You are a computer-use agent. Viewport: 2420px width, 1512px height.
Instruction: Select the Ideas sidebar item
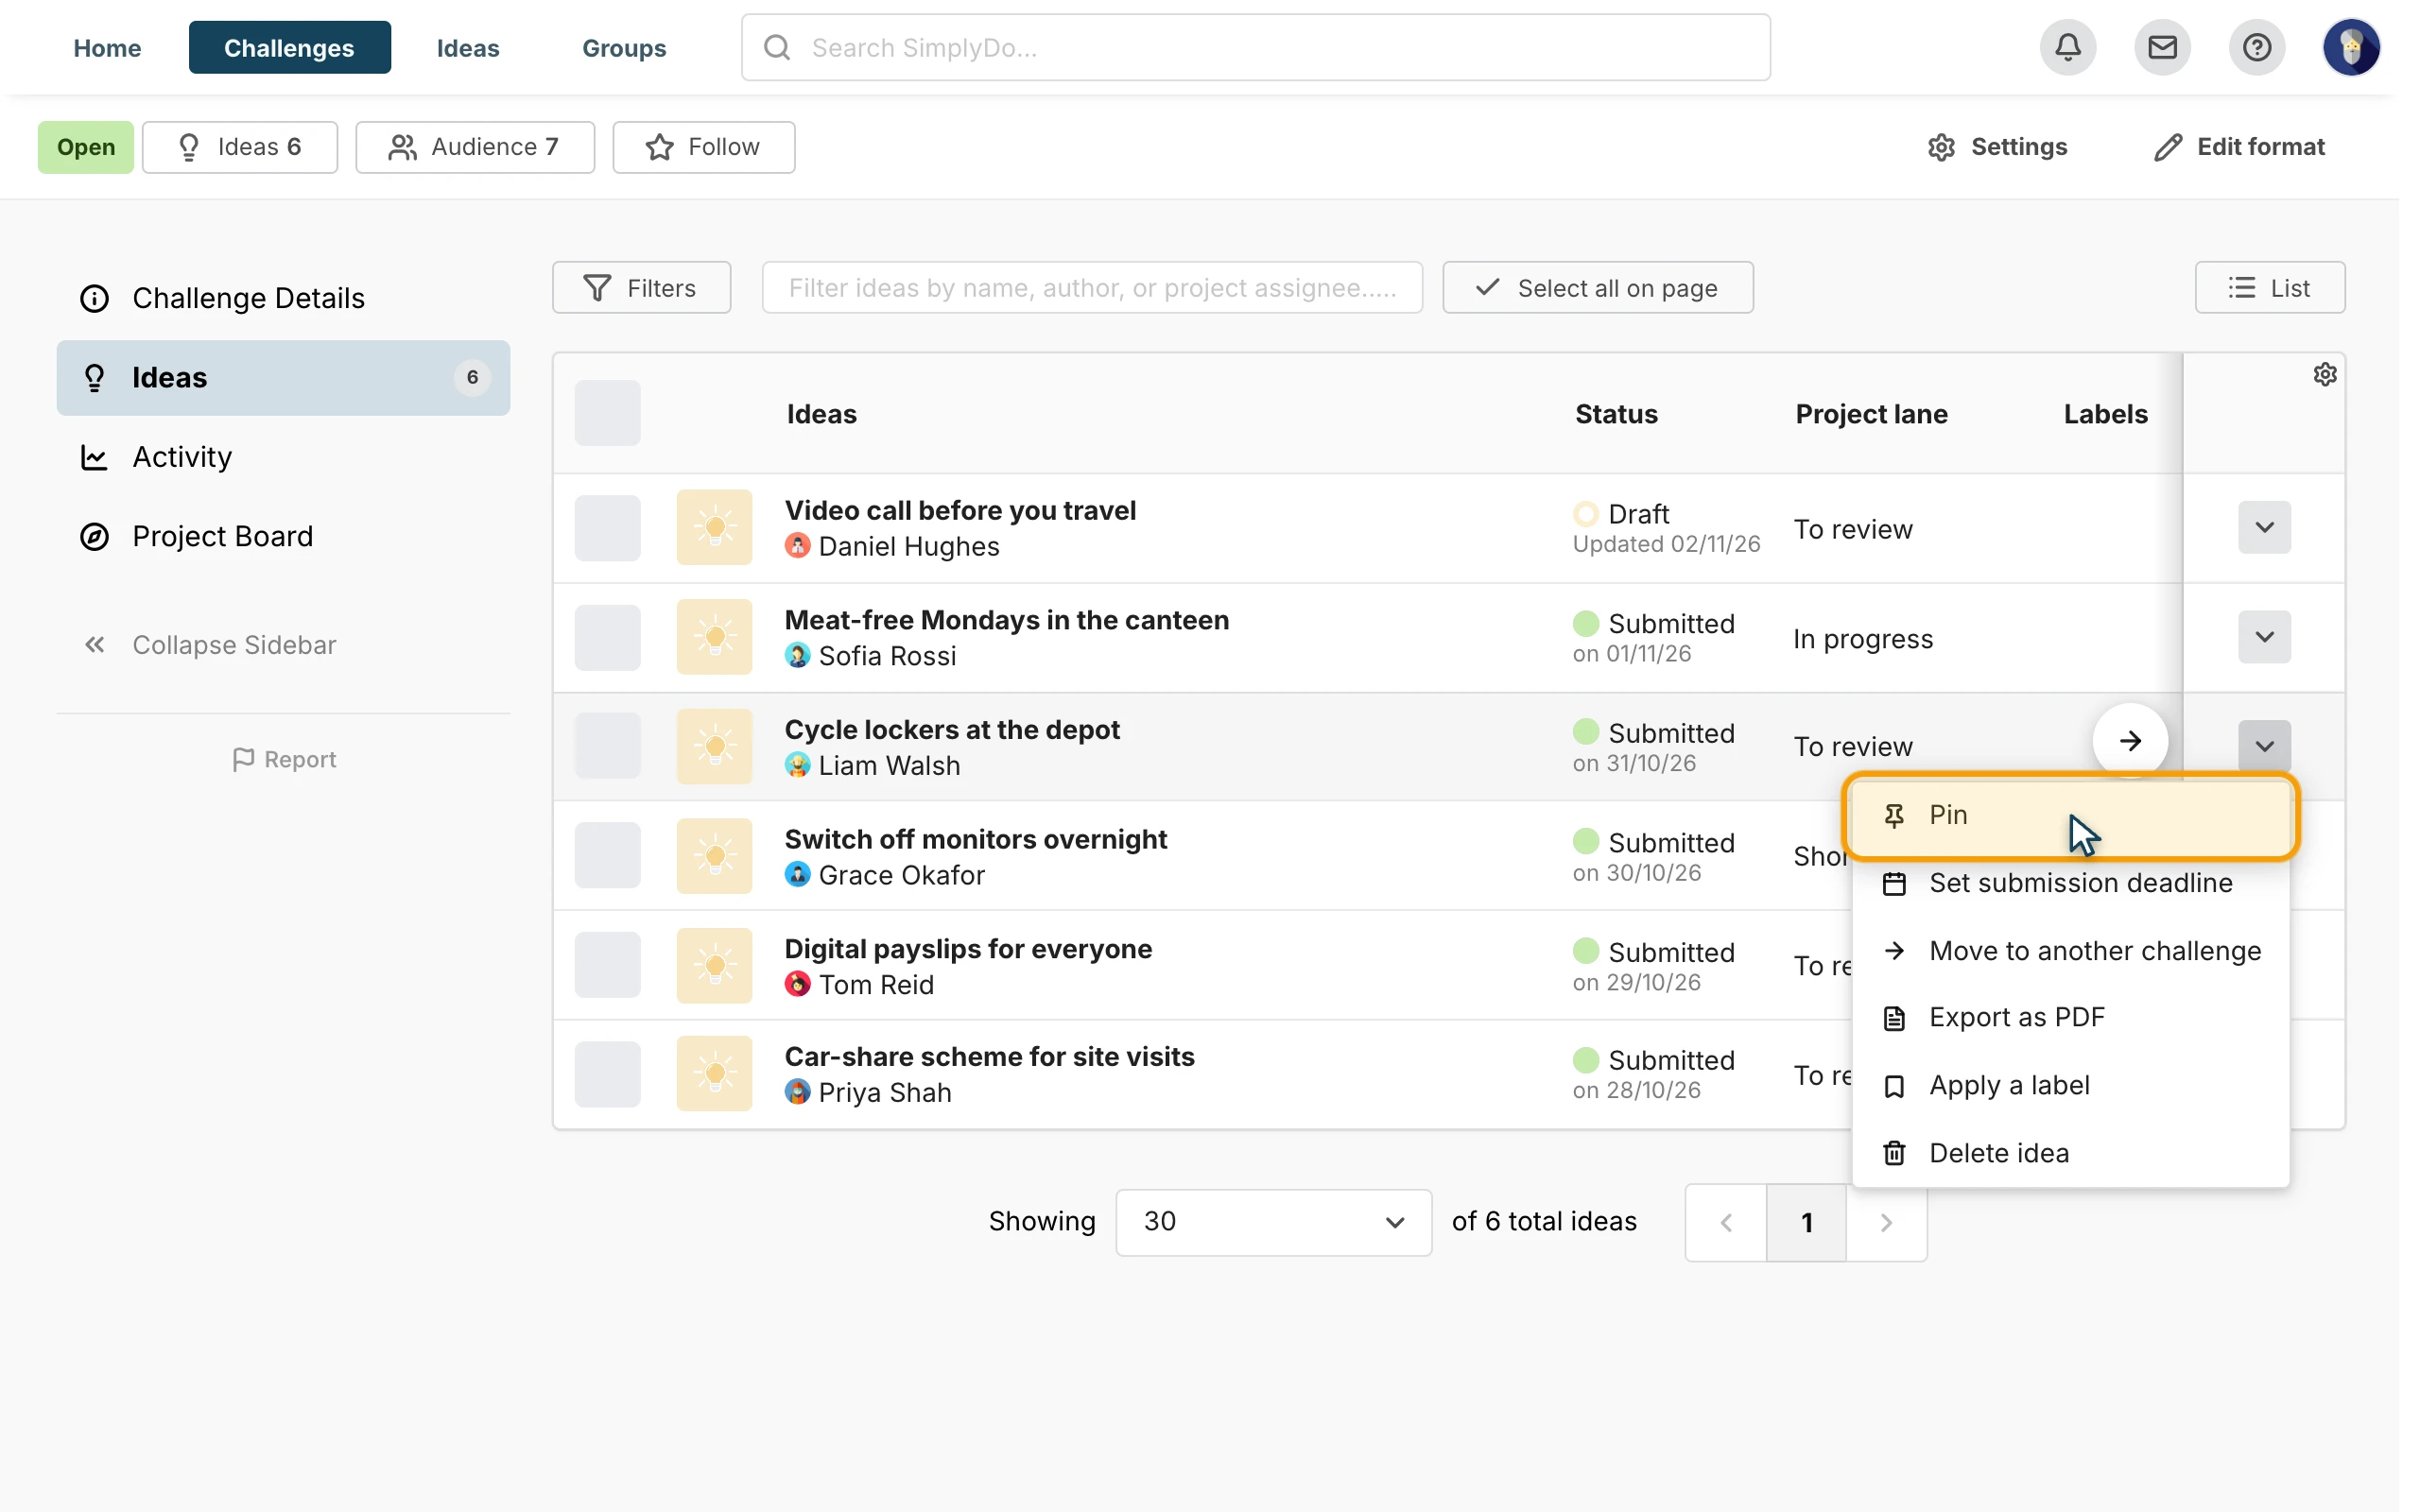[283, 378]
